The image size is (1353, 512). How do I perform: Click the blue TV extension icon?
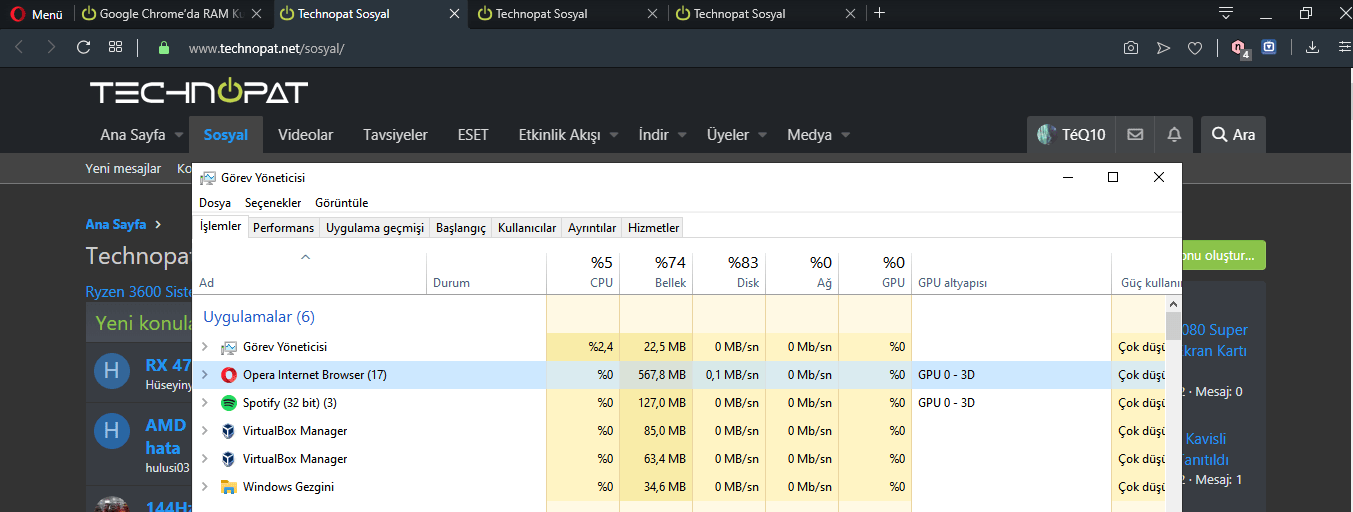1269,47
